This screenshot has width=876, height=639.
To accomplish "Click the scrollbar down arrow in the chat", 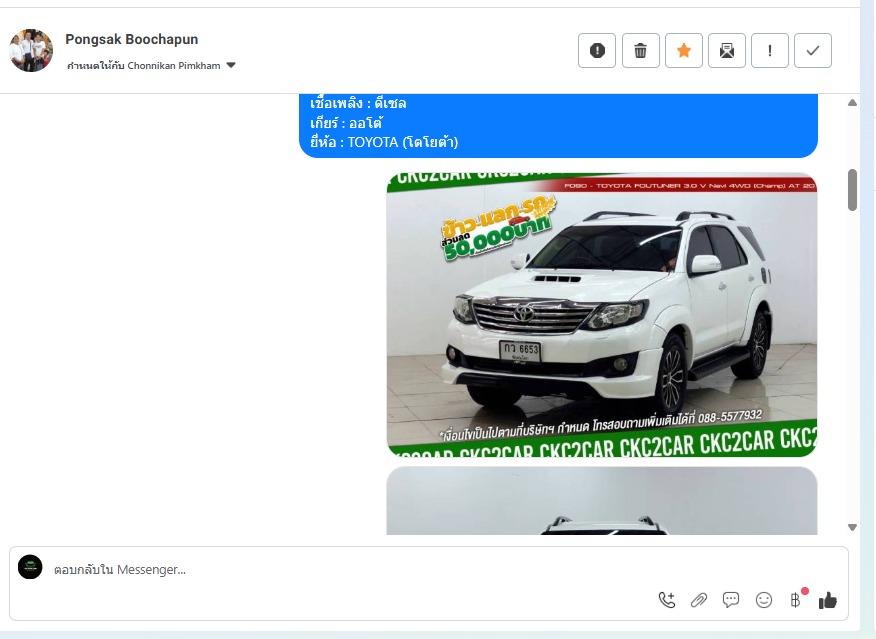I will [852, 527].
